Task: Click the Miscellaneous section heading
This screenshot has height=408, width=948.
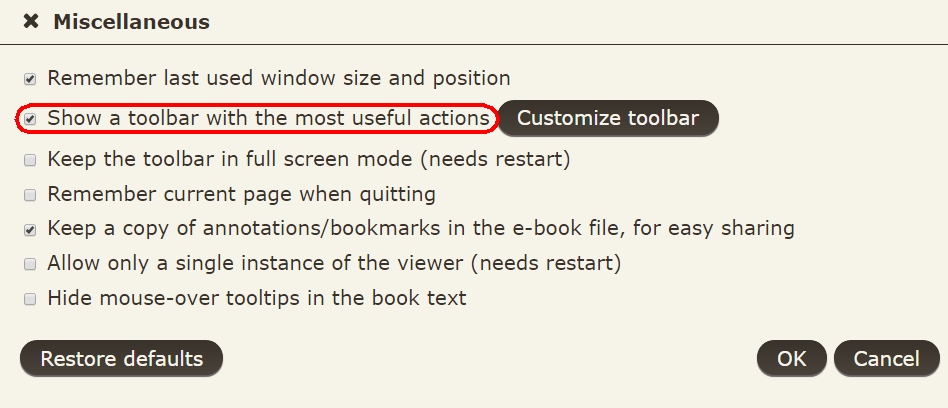Action: tap(131, 22)
